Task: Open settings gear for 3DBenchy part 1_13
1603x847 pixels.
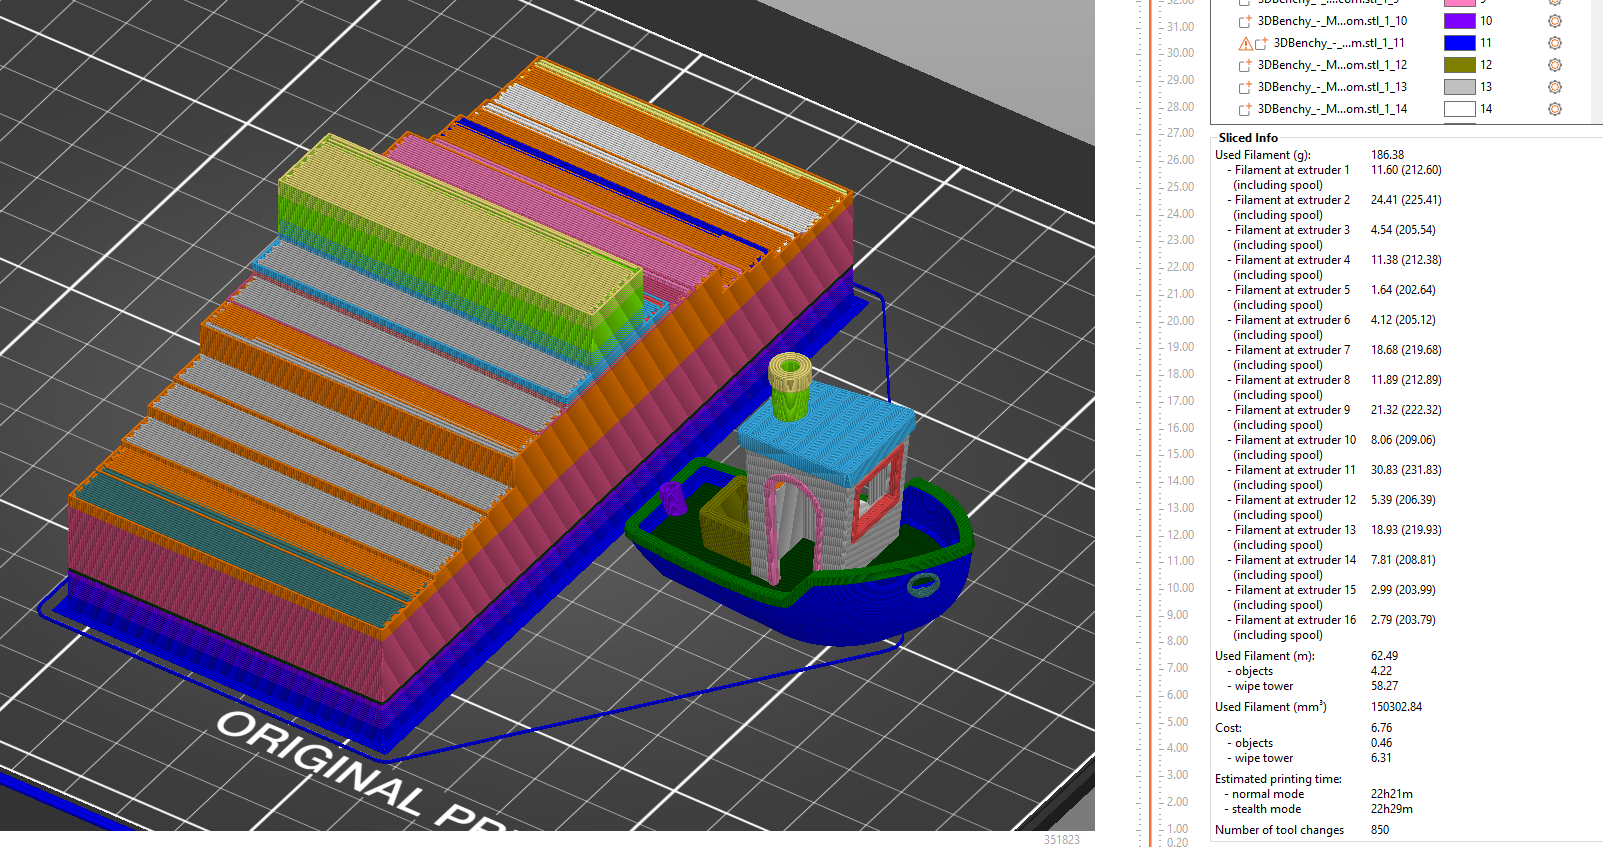Action: [1555, 87]
